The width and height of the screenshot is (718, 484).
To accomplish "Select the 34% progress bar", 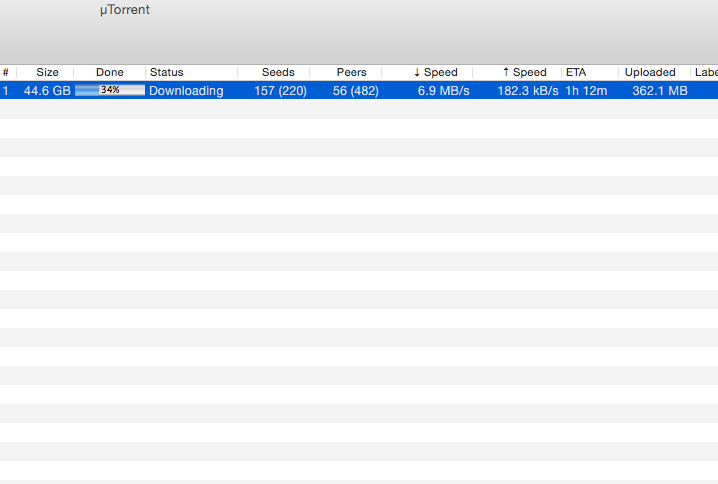I will click(110, 90).
